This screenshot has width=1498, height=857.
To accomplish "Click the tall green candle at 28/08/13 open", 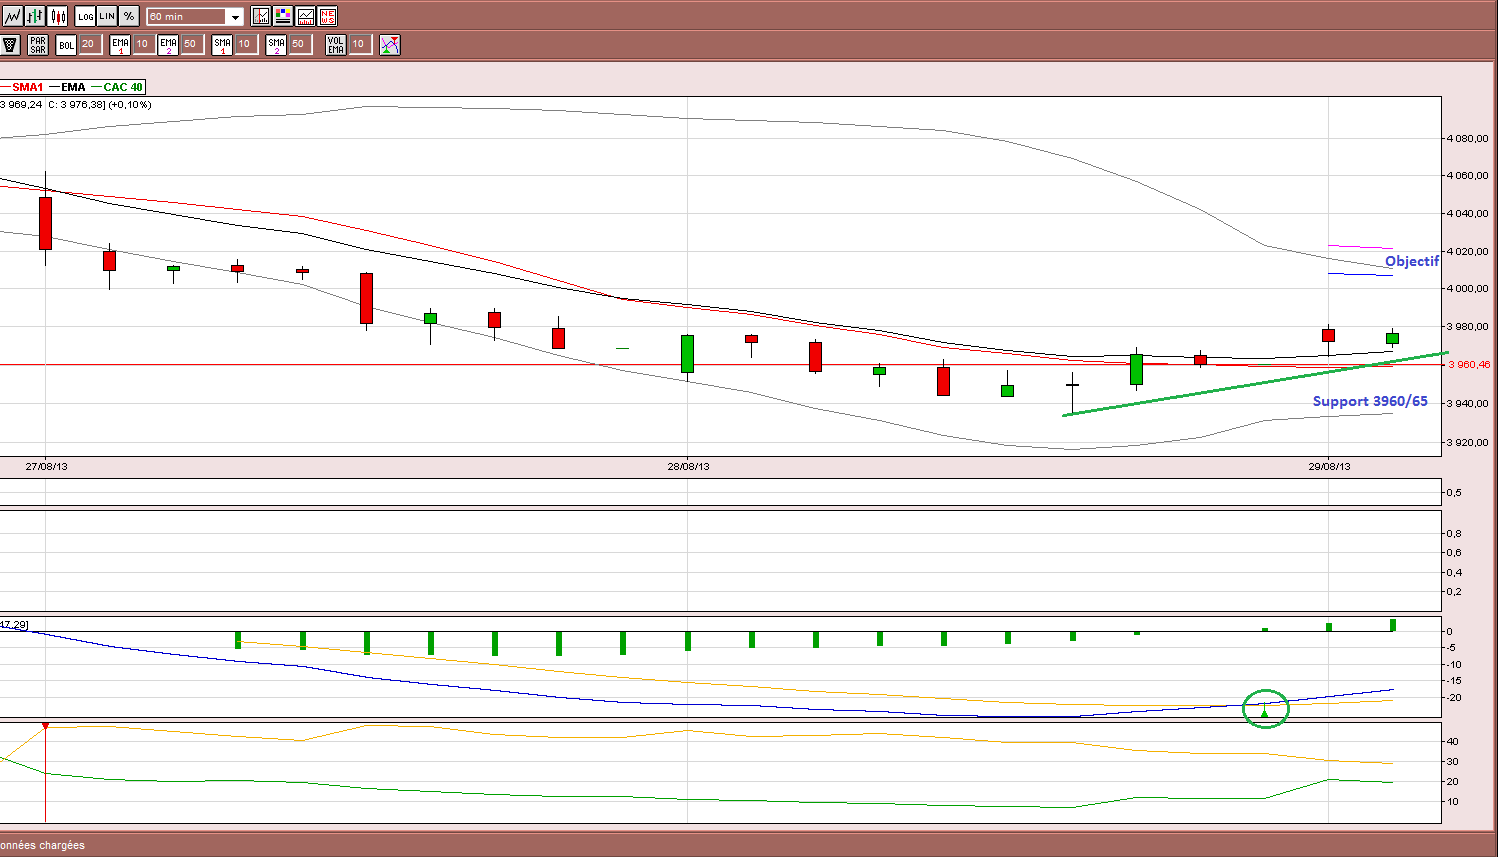I will 688,354.
